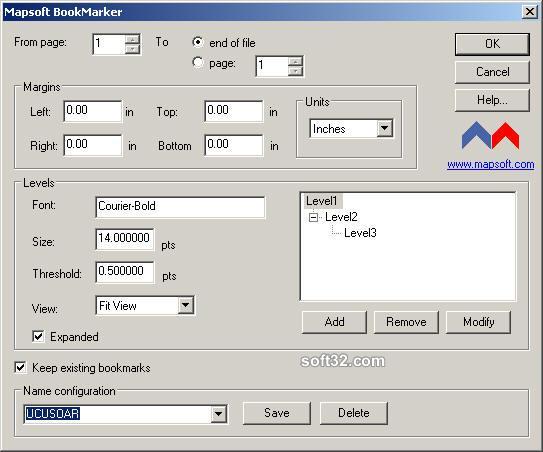The image size is (543, 452).
Task: Click the Bottom margin field
Action: coord(234,145)
